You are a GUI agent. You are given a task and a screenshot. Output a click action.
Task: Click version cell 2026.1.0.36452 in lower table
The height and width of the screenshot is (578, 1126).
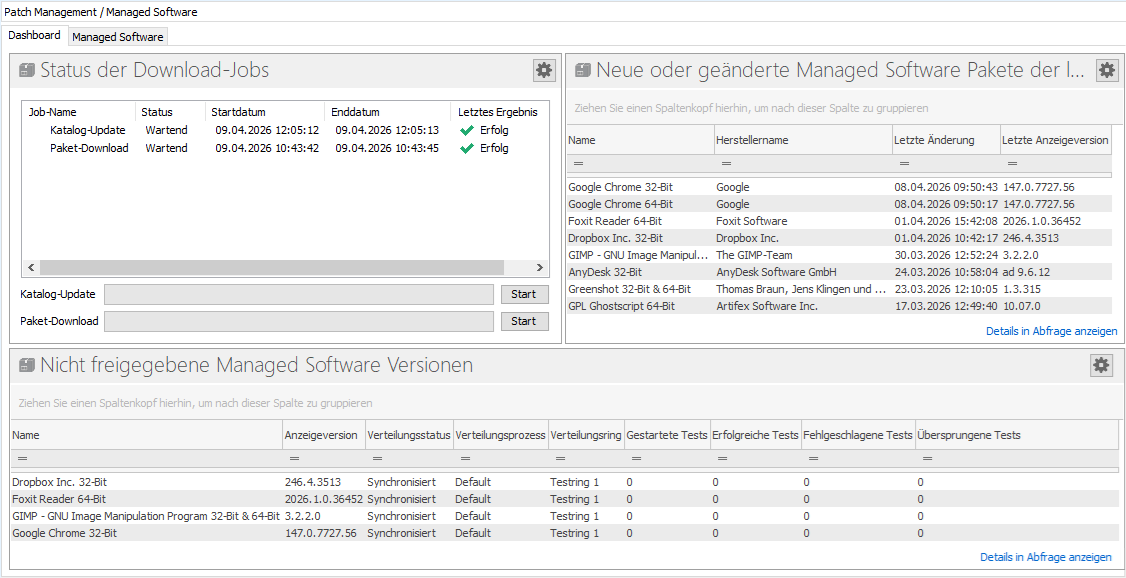coord(324,499)
